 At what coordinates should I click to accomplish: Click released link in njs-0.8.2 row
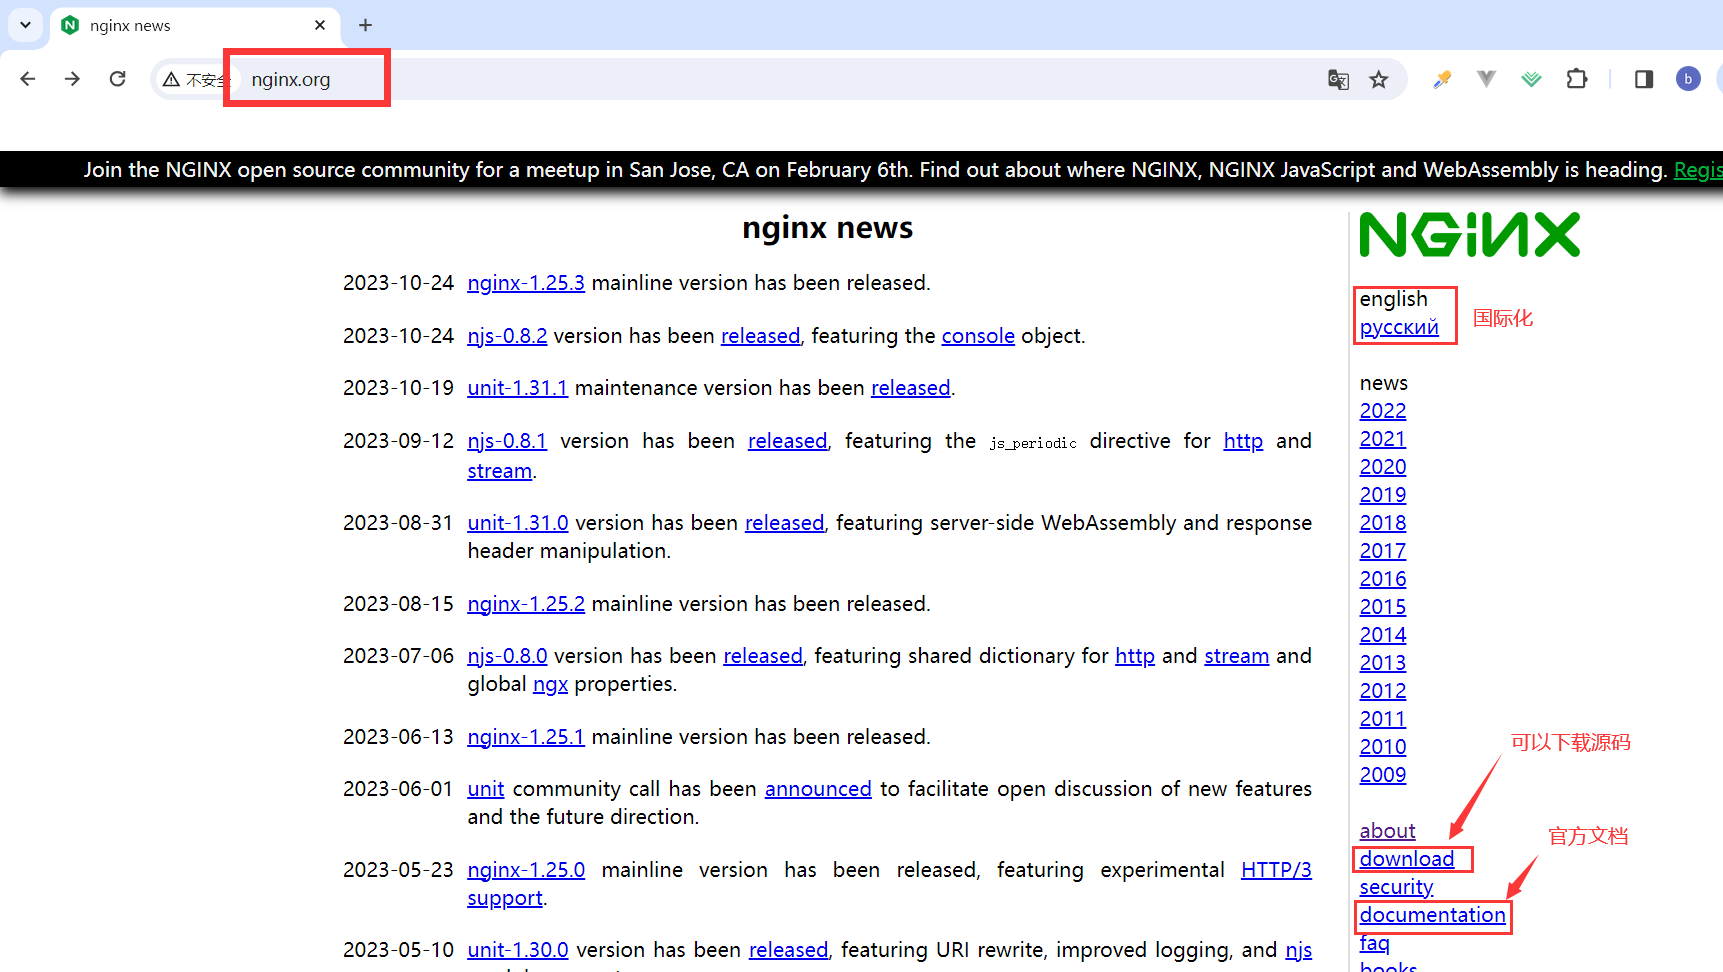(x=761, y=336)
